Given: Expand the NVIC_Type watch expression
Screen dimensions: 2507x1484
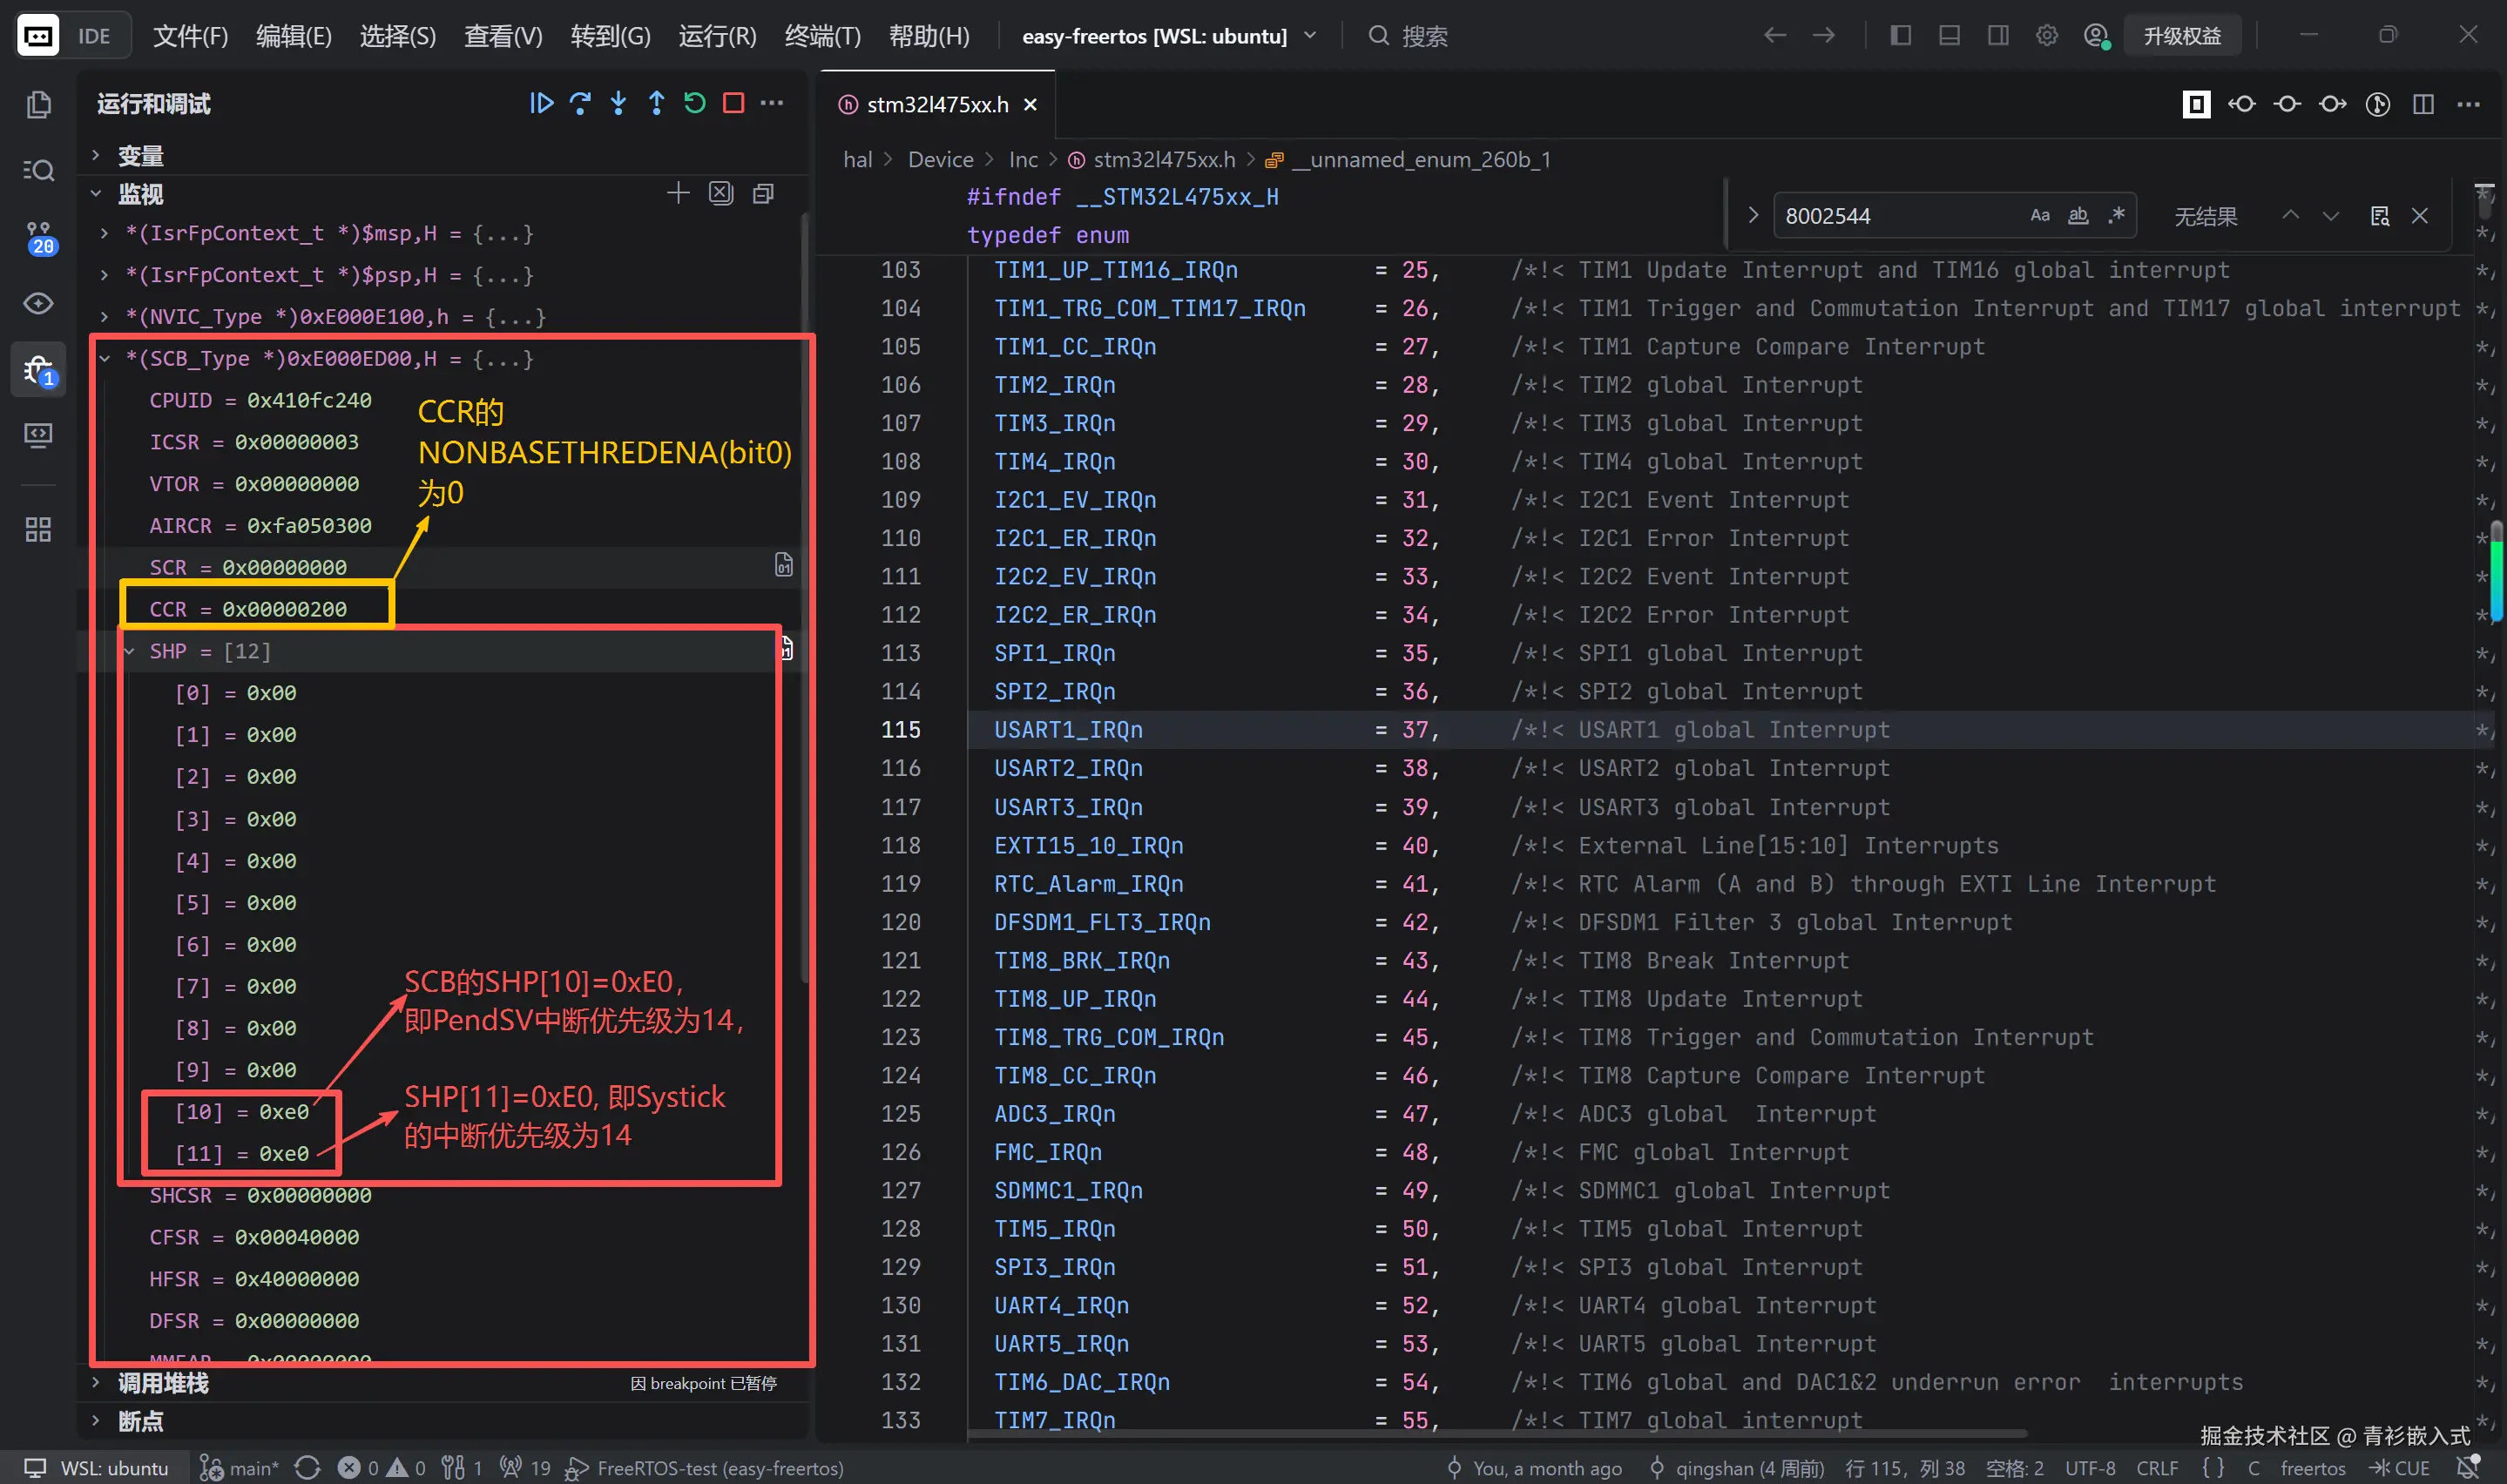Looking at the screenshot, I should point(104,317).
